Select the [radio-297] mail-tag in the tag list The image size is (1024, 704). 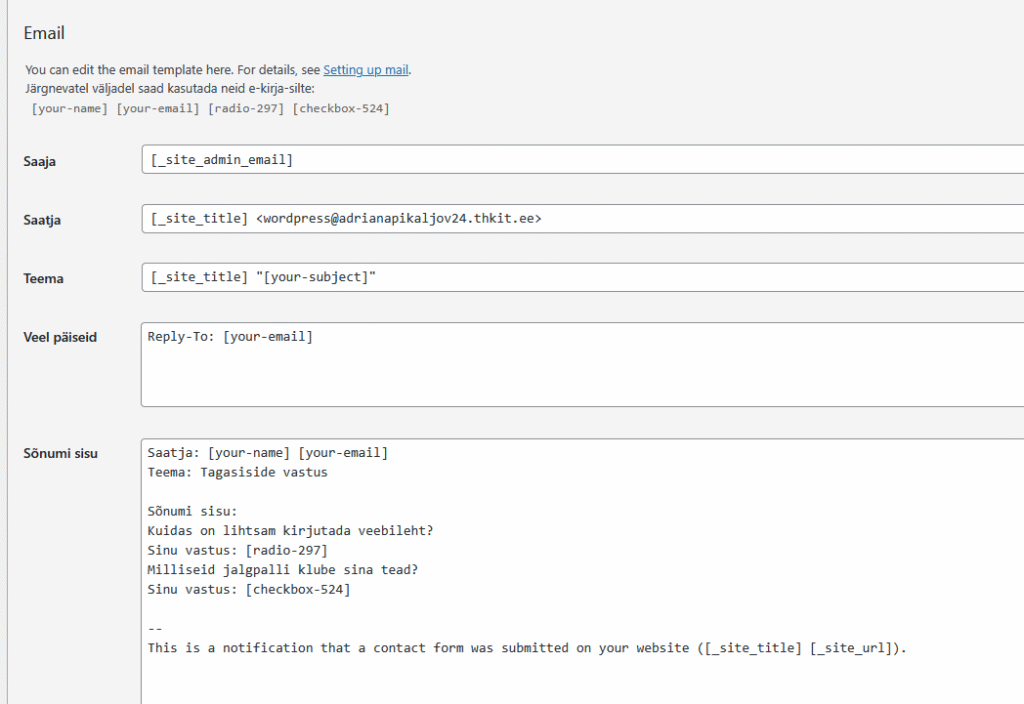pos(246,108)
